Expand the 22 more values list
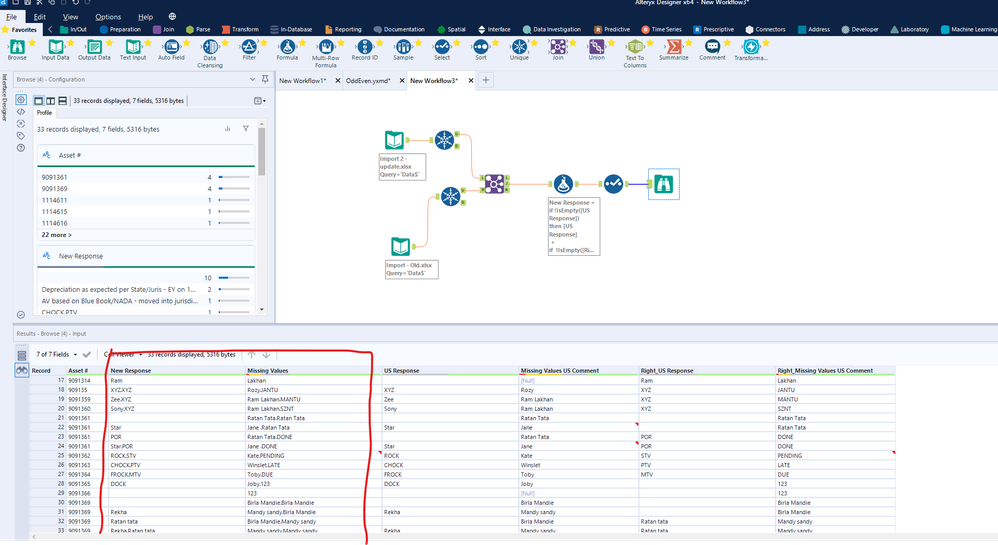 57,235
